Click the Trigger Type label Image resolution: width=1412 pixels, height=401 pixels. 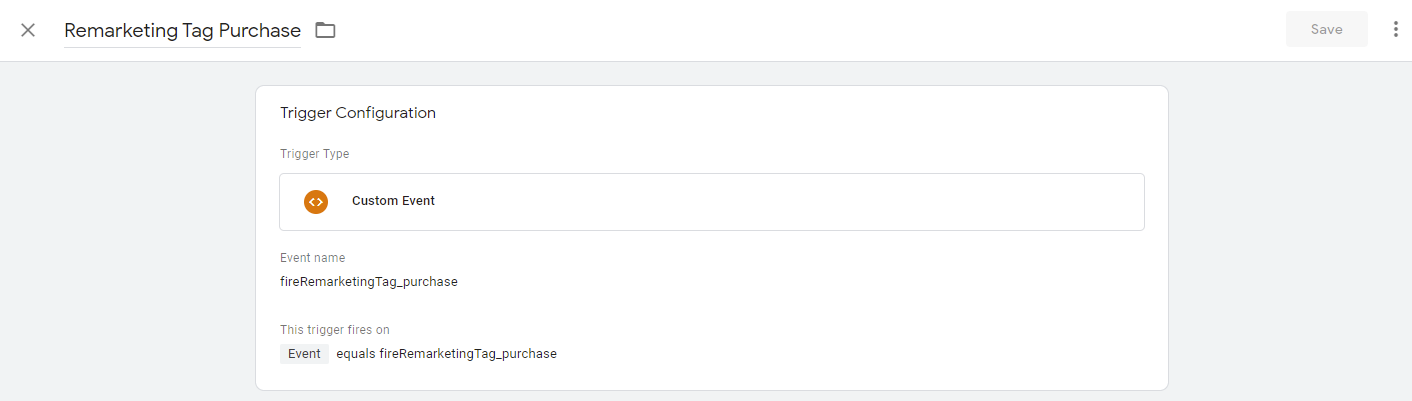[314, 154]
